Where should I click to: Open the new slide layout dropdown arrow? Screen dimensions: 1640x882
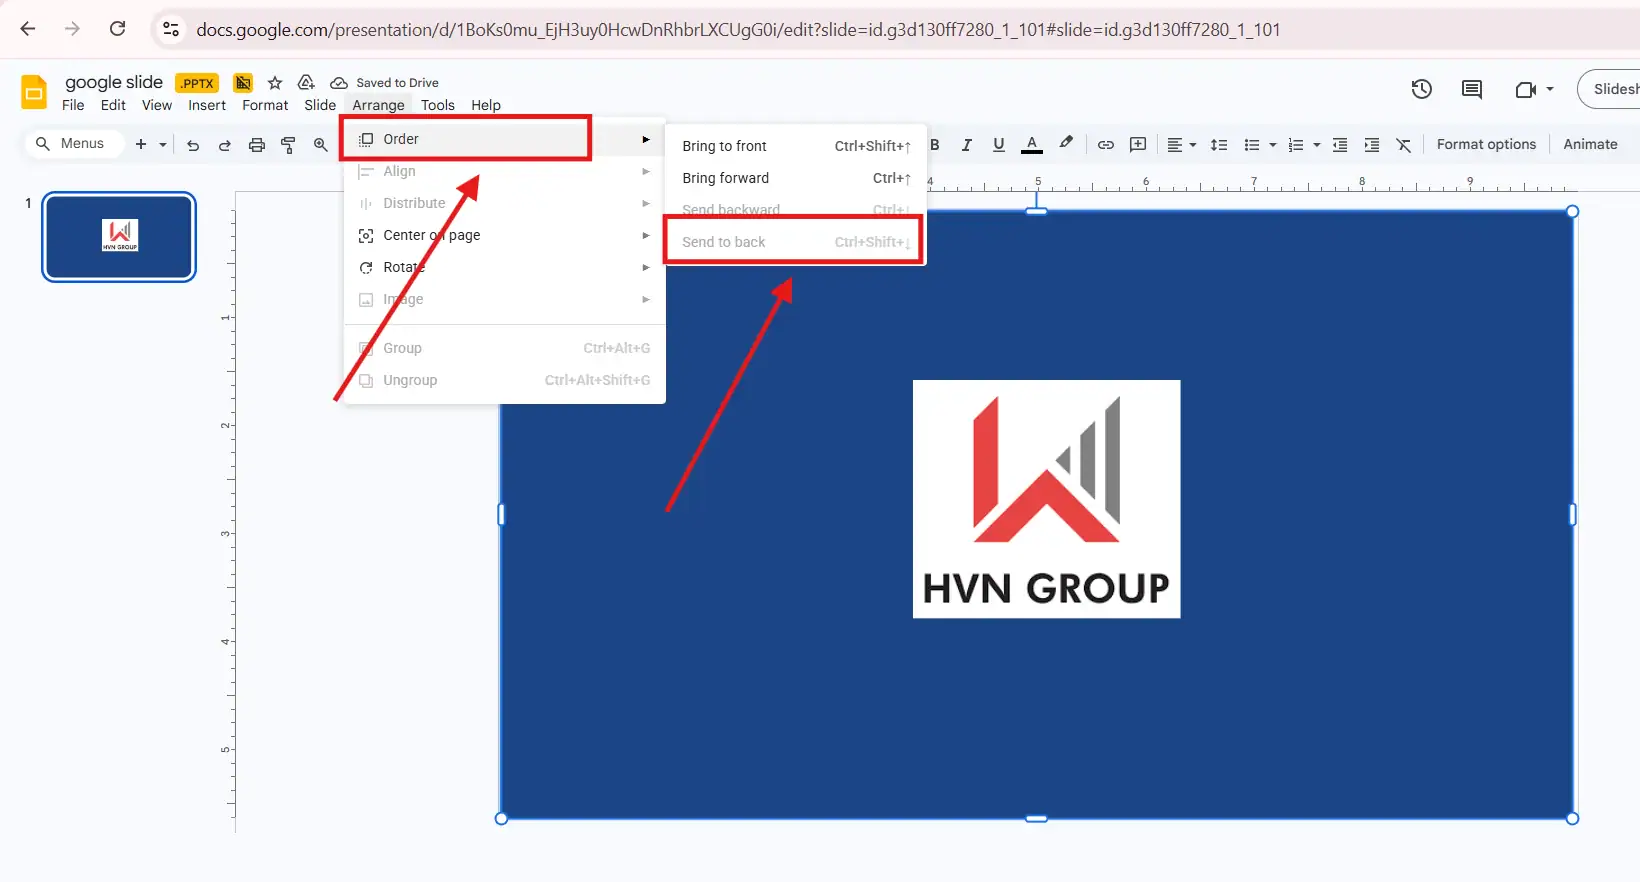point(163,145)
